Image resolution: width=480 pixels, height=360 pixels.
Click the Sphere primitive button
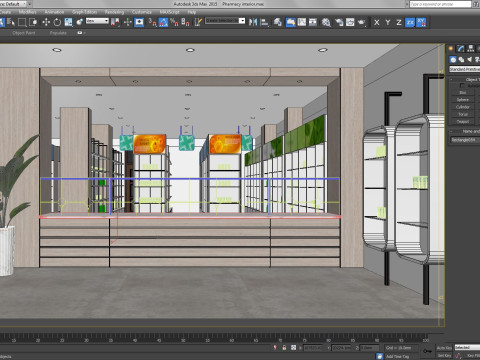point(463,100)
